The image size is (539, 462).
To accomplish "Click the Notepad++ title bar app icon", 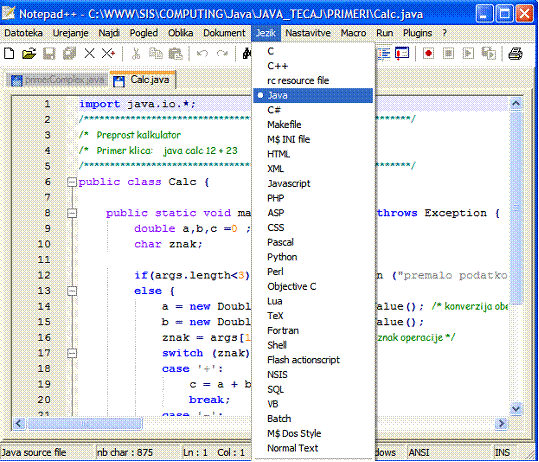I will [8, 13].
